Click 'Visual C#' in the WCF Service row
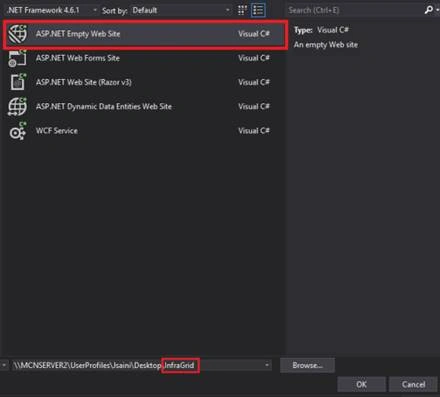The width and height of the screenshot is (440, 397). pos(254,131)
